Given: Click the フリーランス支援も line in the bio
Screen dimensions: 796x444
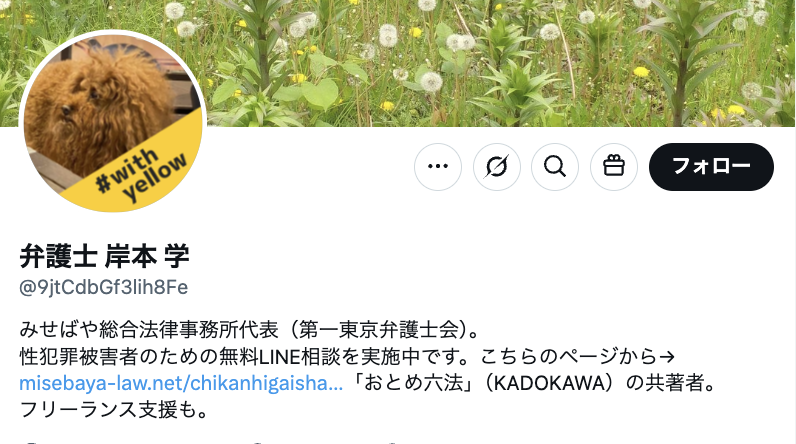Looking at the screenshot, I should coord(114,409).
